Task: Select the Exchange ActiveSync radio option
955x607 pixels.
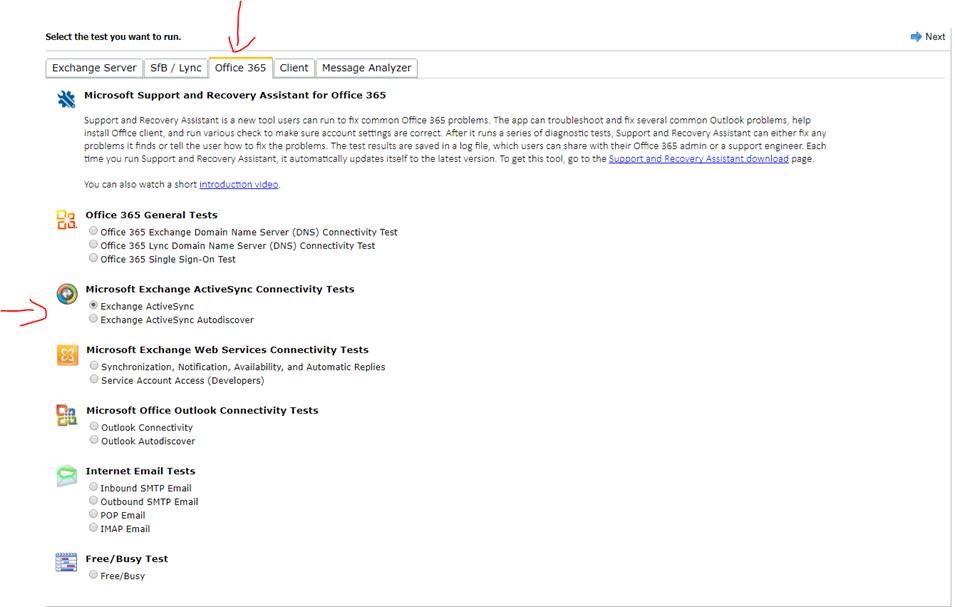Action: pos(93,304)
